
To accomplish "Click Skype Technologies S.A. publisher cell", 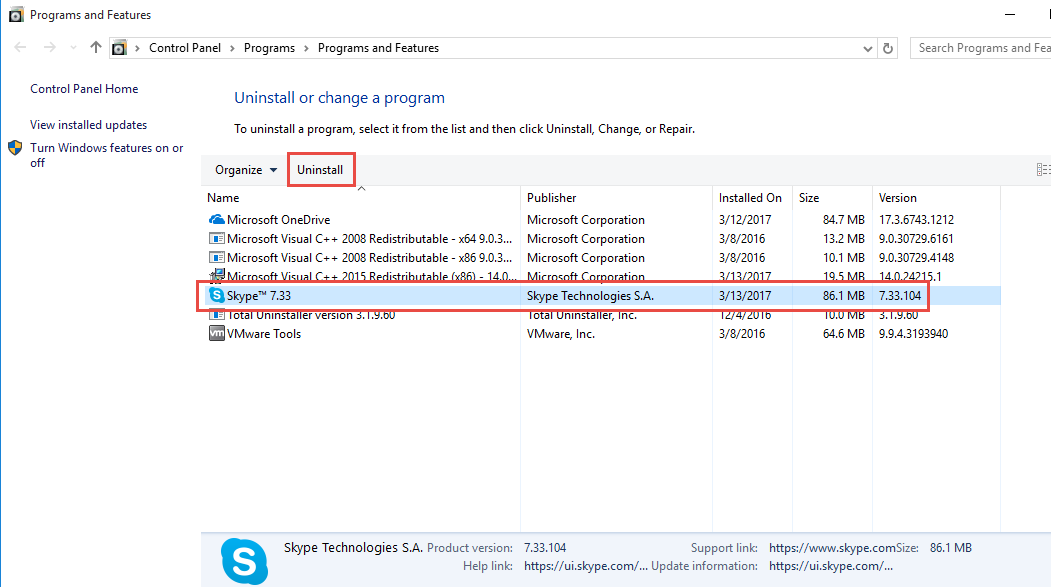I will click(590, 296).
